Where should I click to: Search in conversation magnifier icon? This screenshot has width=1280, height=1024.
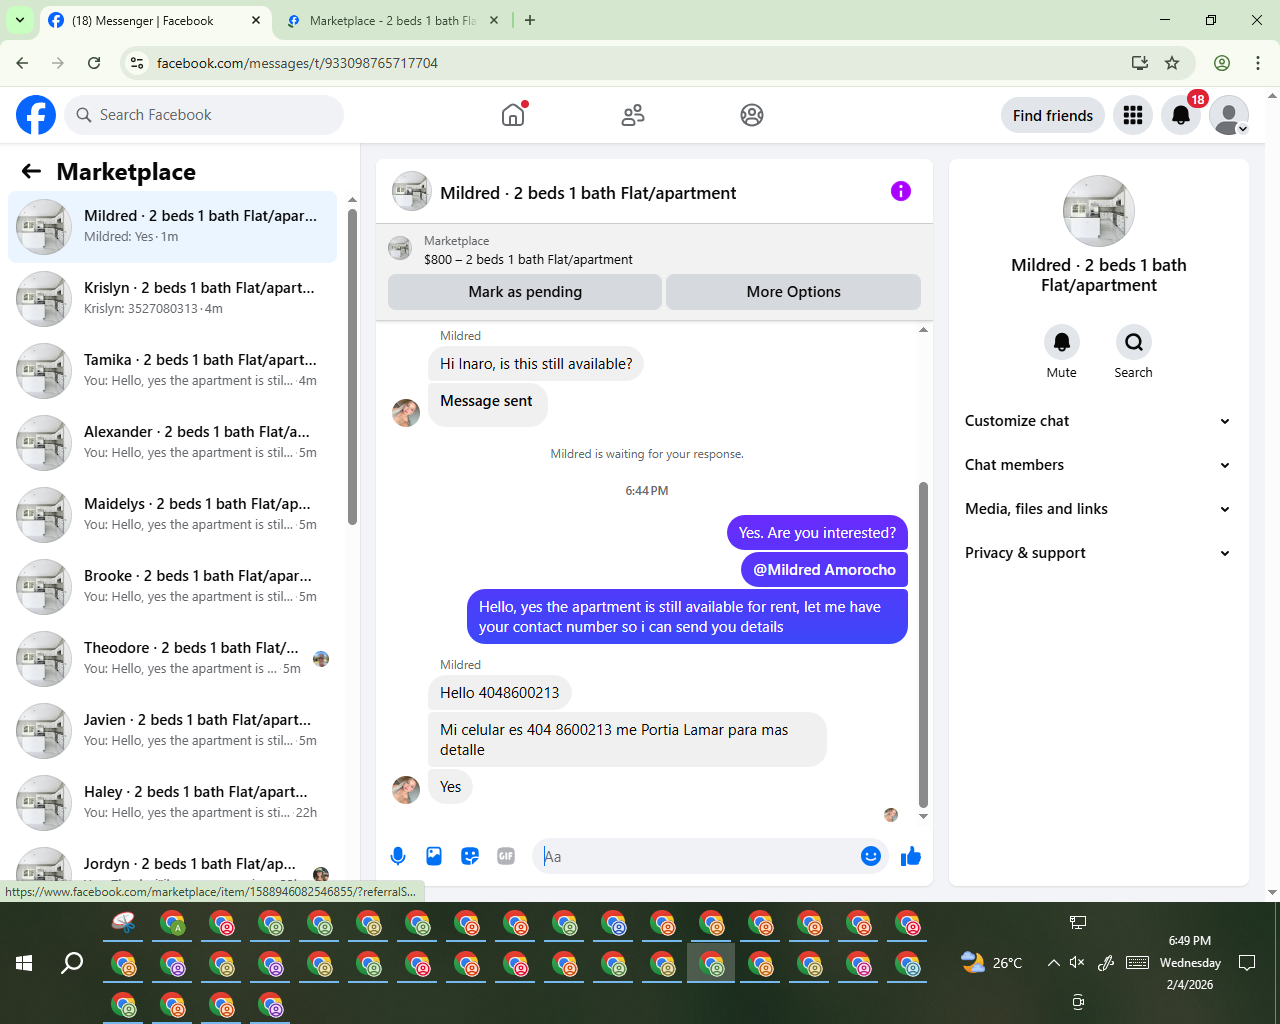pyautogui.click(x=1134, y=342)
